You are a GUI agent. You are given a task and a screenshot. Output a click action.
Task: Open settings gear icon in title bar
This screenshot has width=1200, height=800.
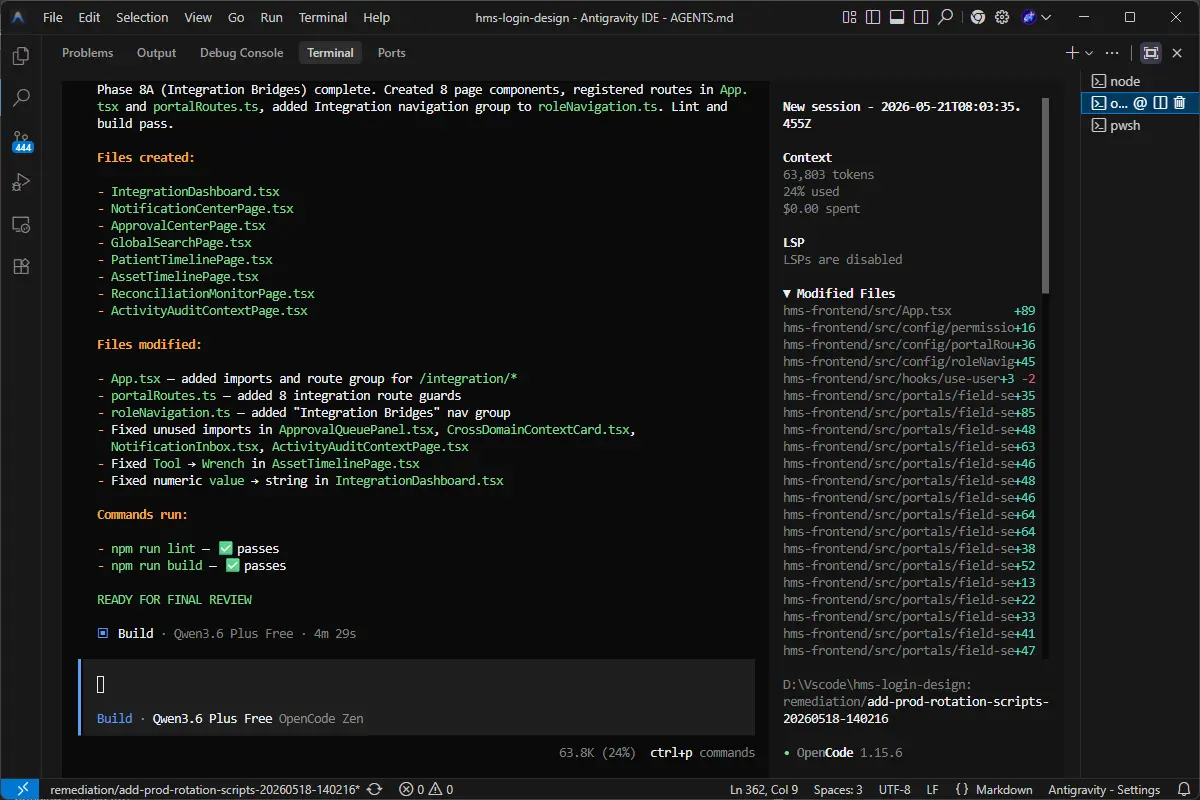tap(1001, 17)
